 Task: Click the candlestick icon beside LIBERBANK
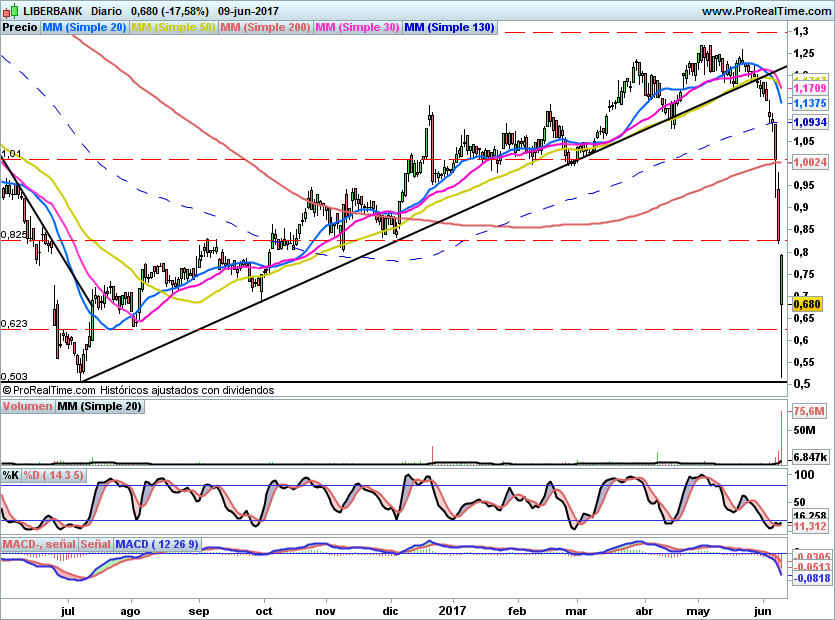pos(10,11)
